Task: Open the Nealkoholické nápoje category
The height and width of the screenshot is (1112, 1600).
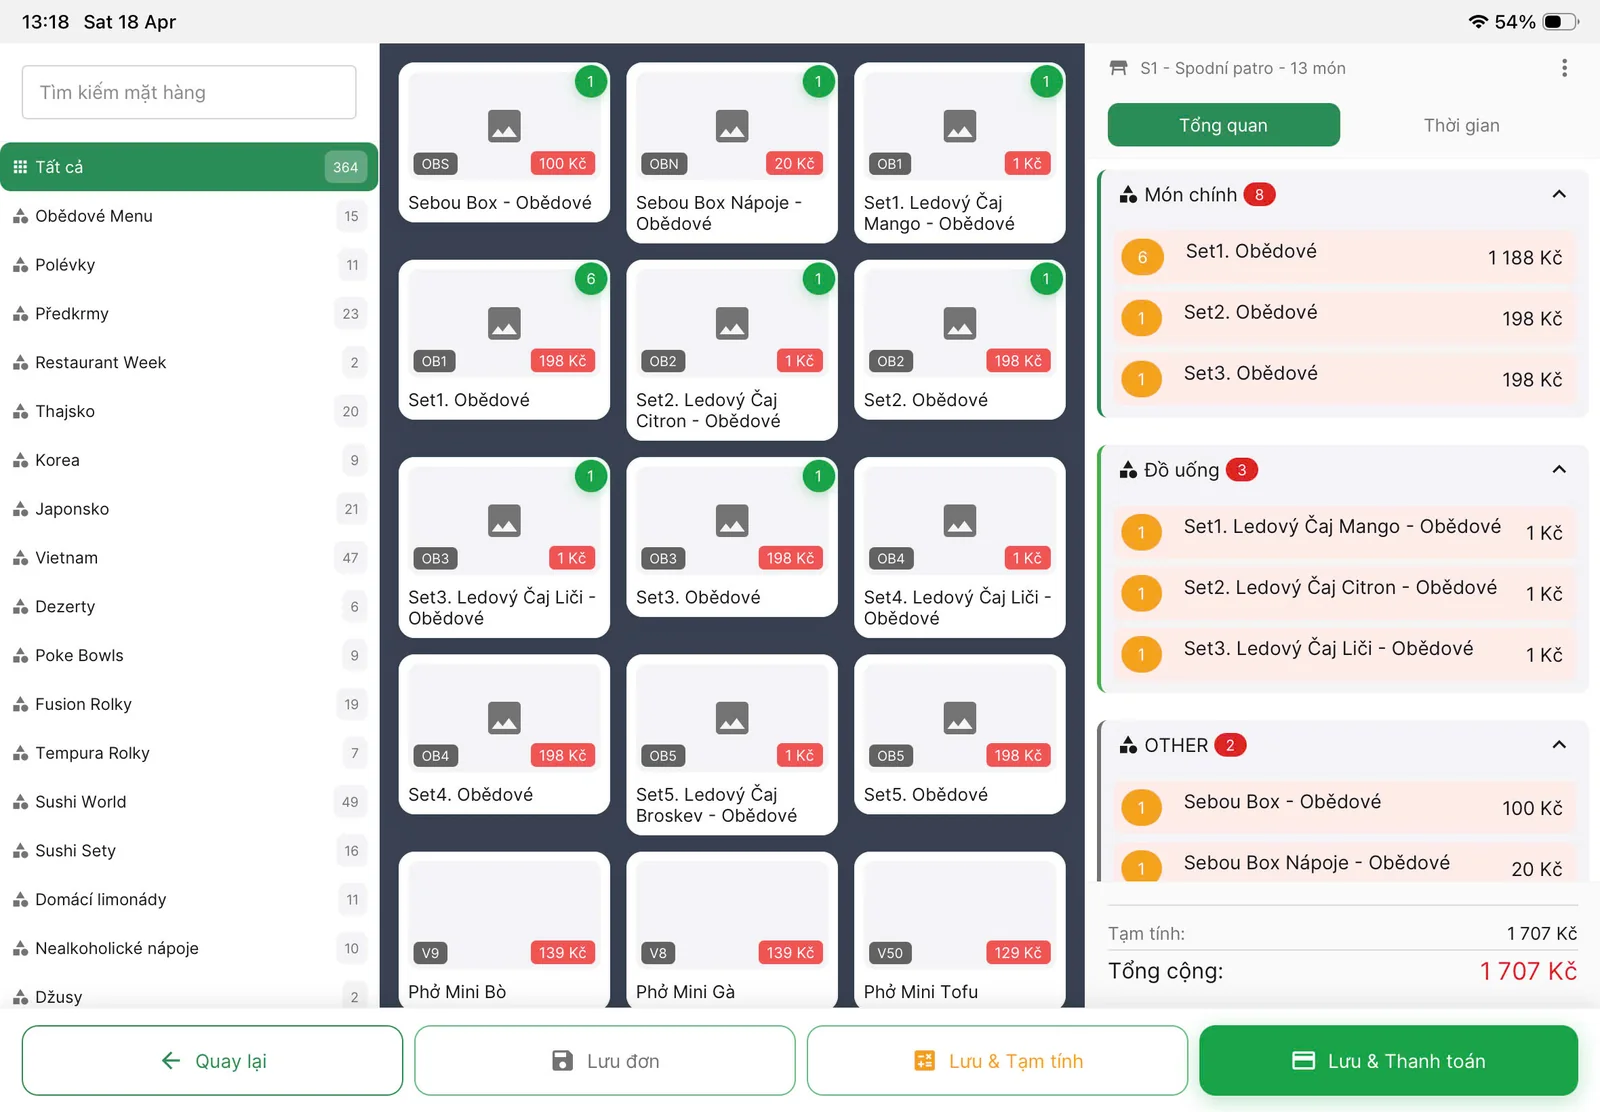Action: tap(189, 949)
